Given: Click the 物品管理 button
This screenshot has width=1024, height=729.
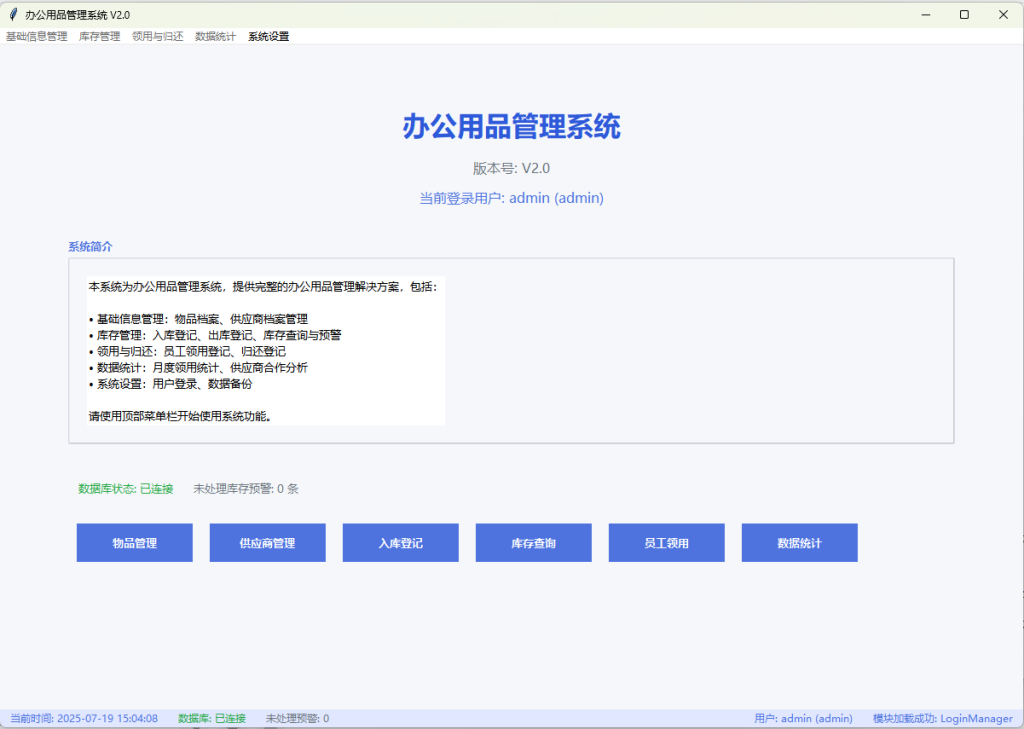Looking at the screenshot, I should [135, 543].
